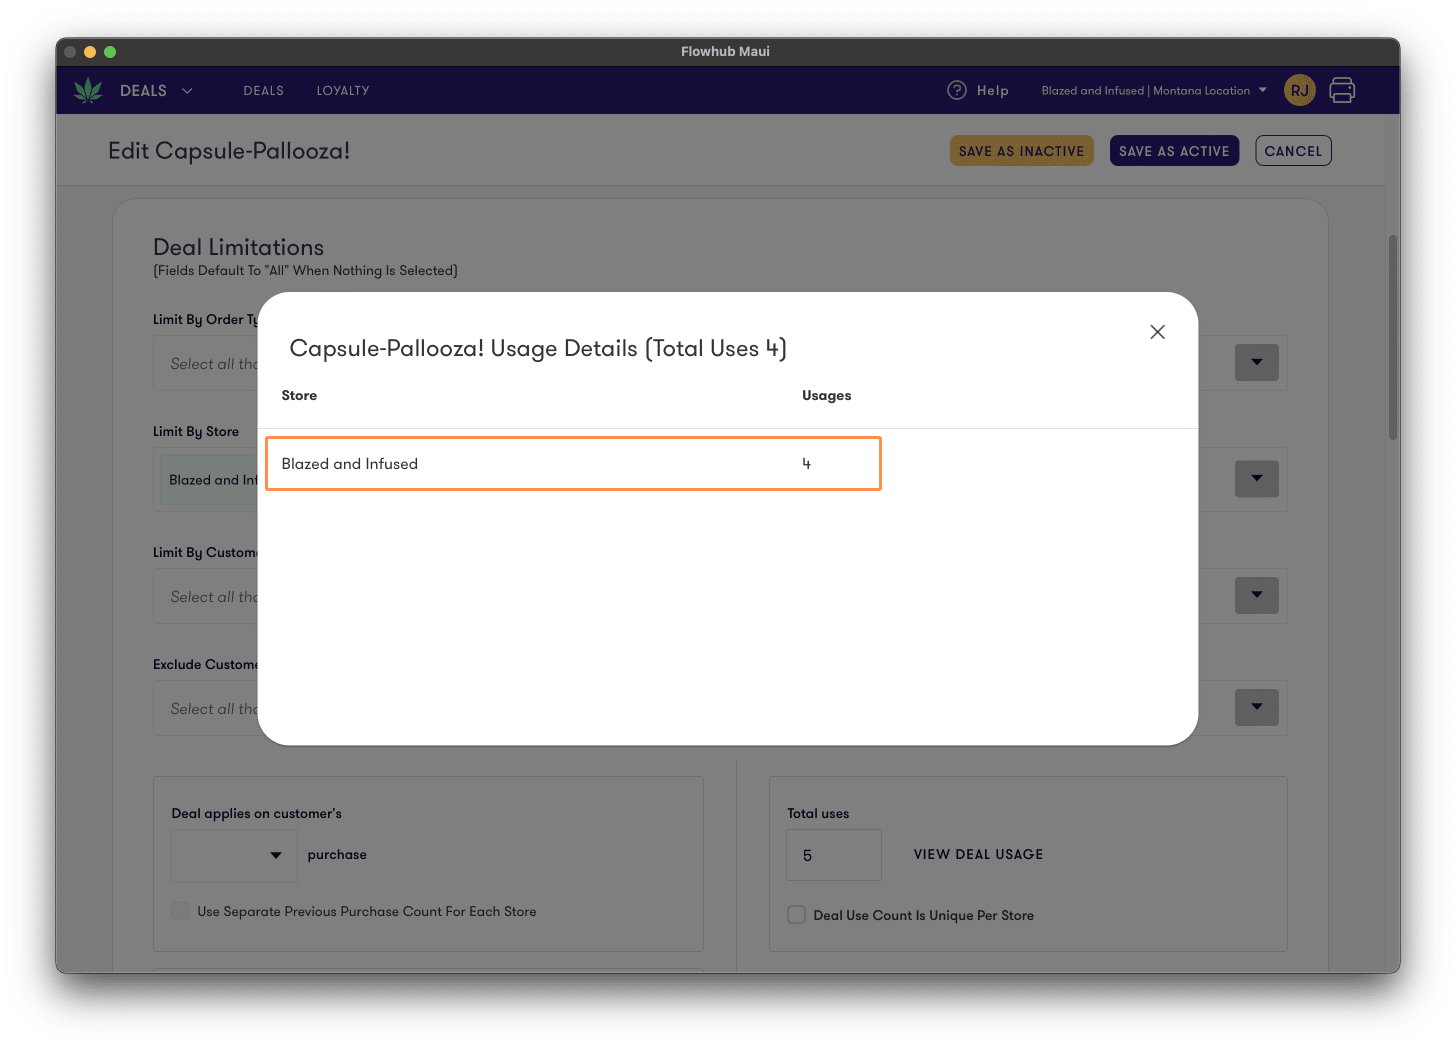Expand the Limit By Customer dropdown arrow

tap(1257, 595)
